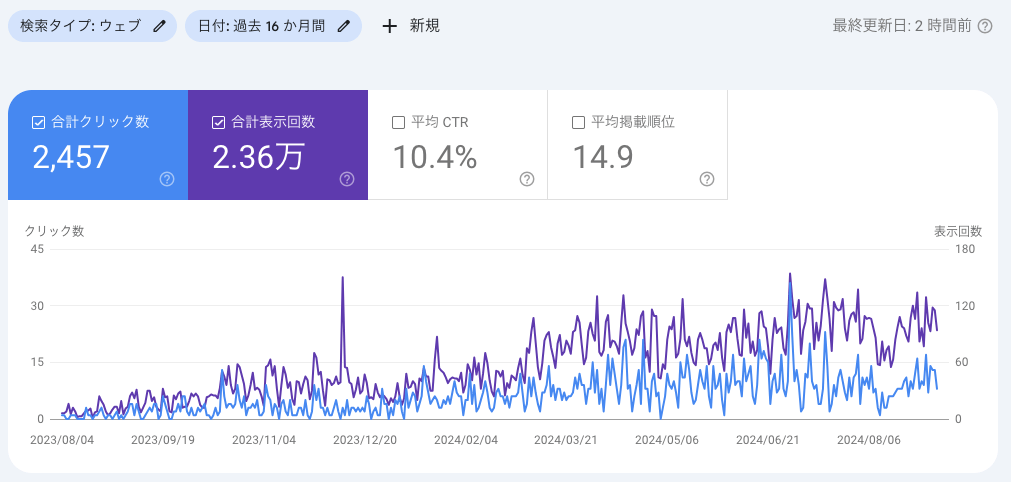
Task: Select the 10.4% average CTR value
Action: click(x=435, y=157)
